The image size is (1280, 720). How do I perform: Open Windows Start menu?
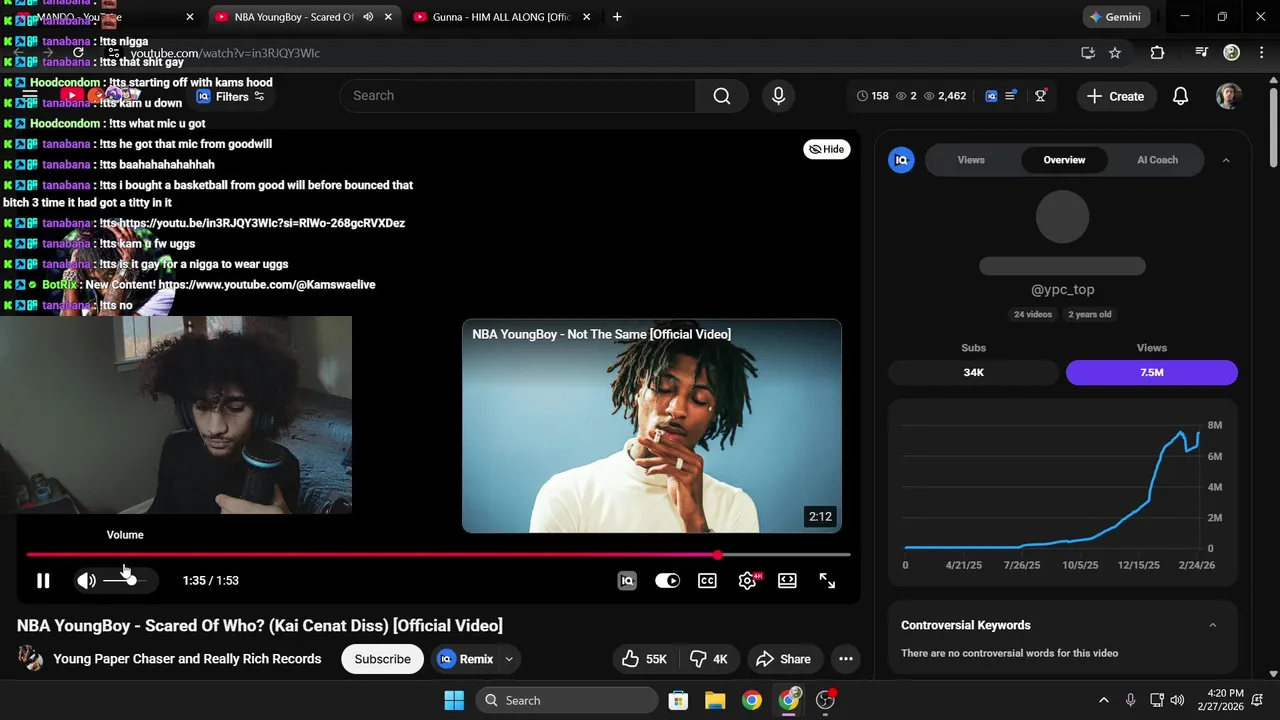454,700
